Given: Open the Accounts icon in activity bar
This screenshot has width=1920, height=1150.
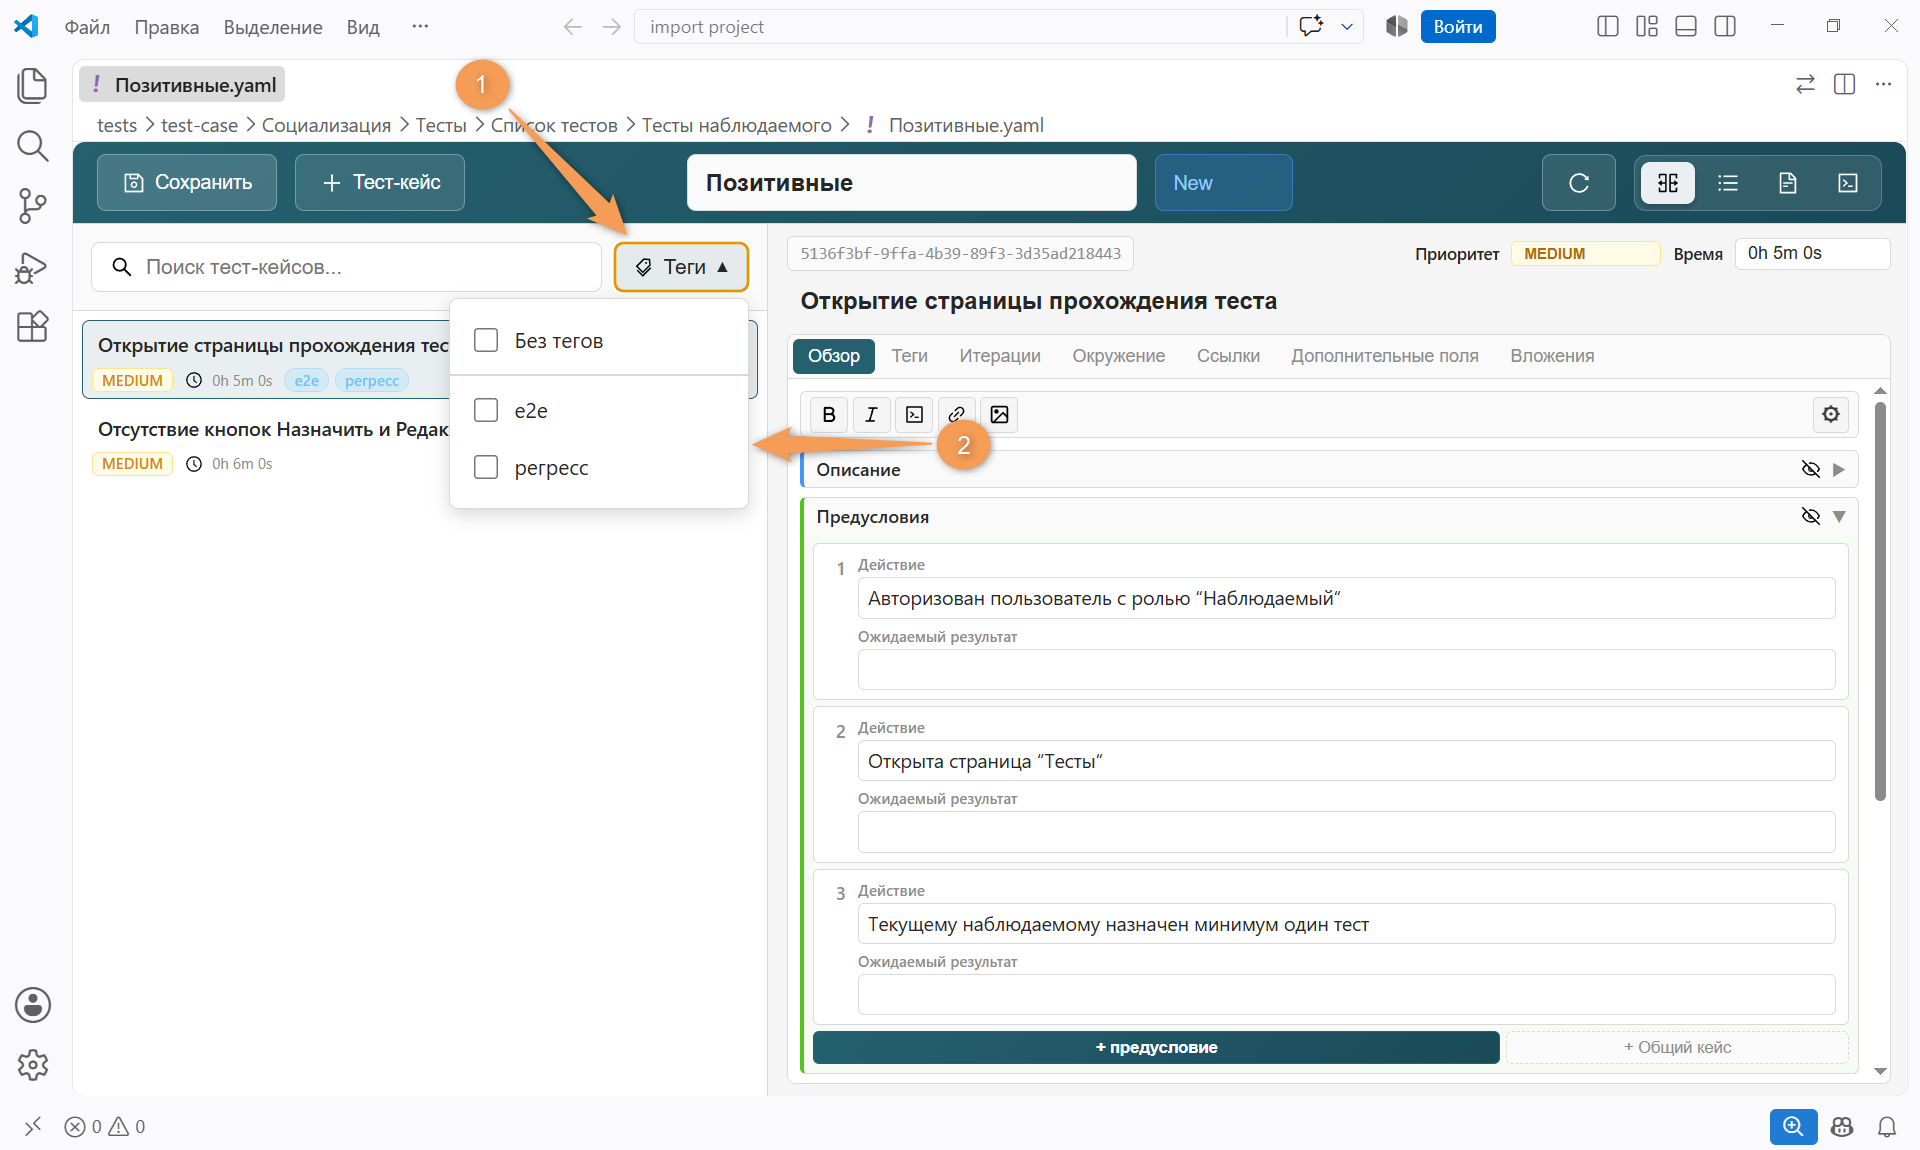Looking at the screenshot, I should 32,1005.
